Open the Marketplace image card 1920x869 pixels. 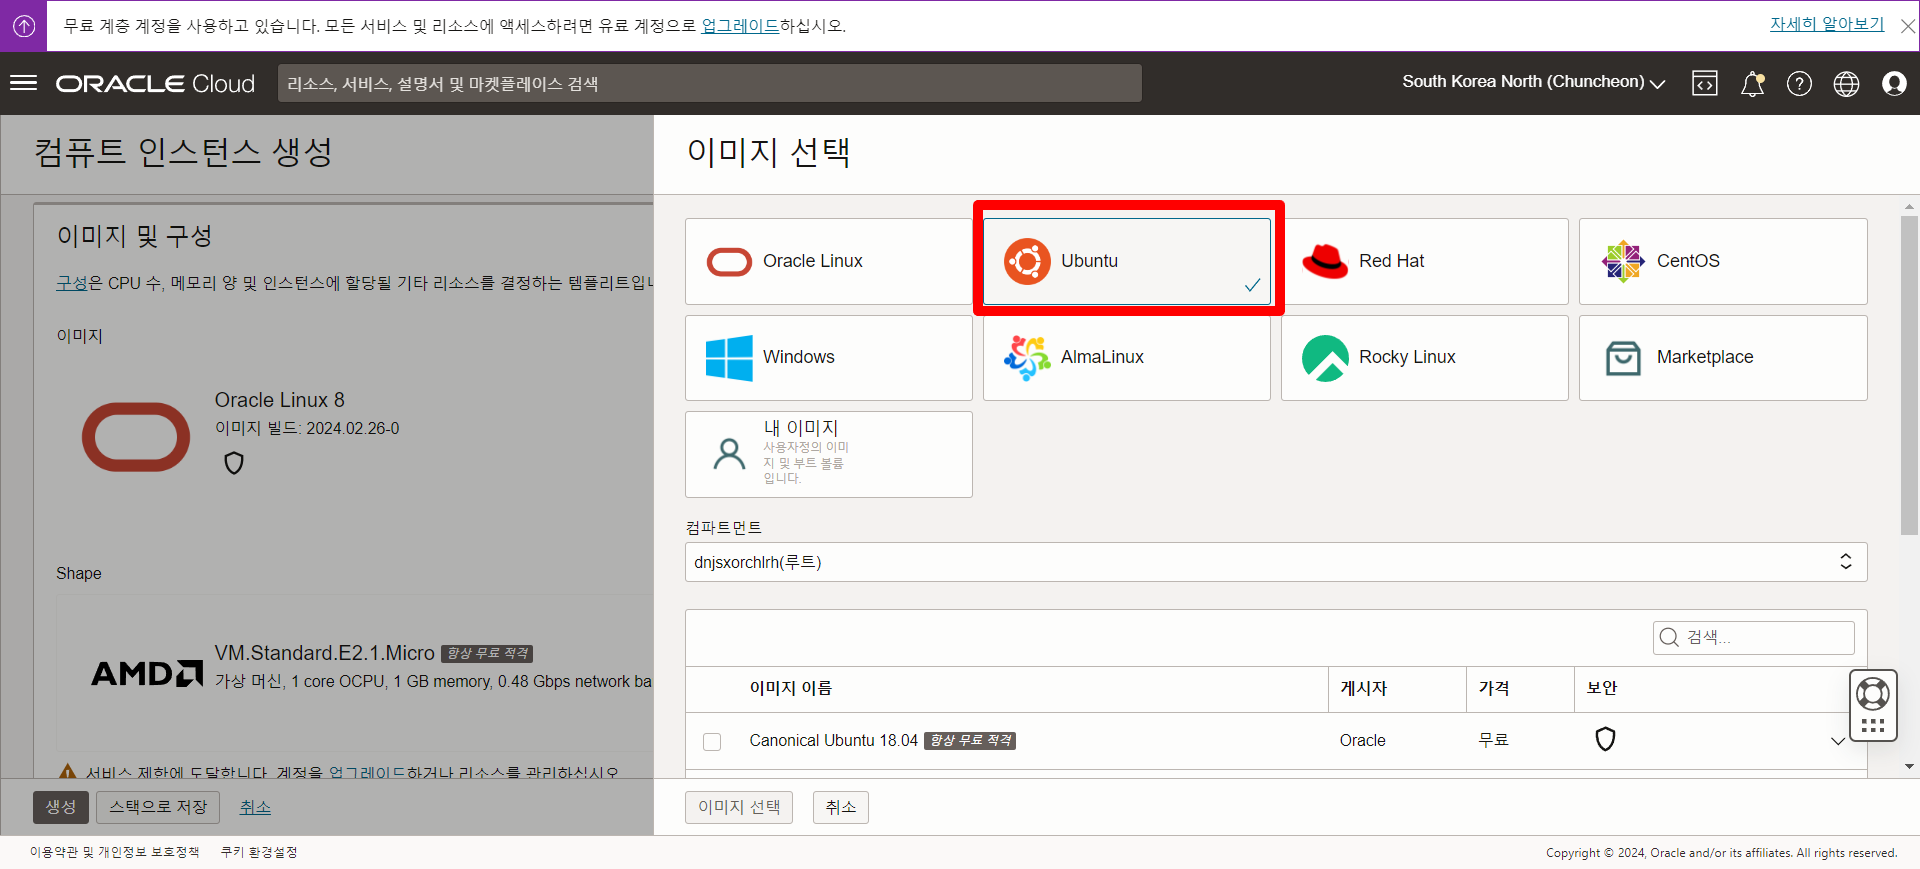tap(1723, 358)
